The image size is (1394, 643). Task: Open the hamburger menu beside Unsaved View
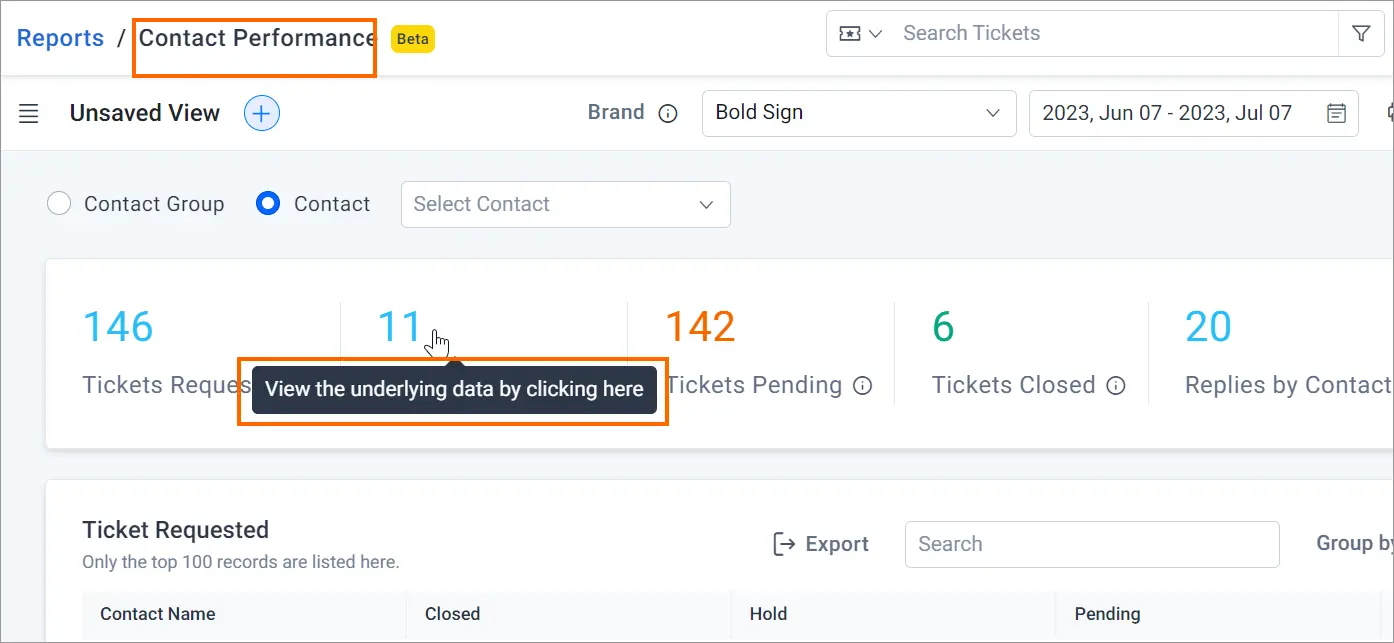(x=29, y=113)
